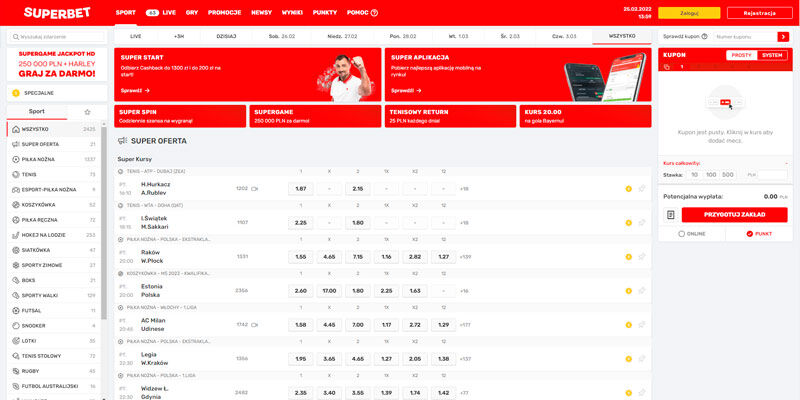Expand +177 markets for AC Milan match
800x400 pixels.
tap(465, 324)
